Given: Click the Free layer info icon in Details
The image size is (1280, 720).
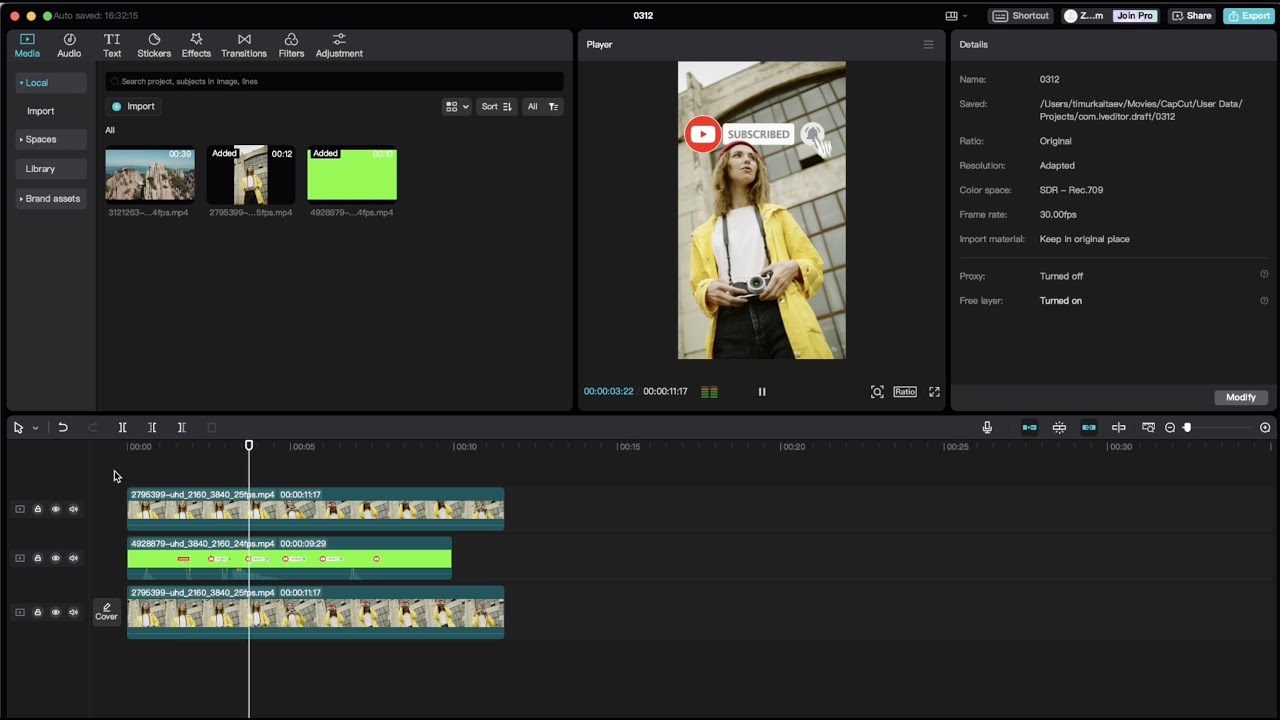Looking at the screenshot, I should point(1264,300).
